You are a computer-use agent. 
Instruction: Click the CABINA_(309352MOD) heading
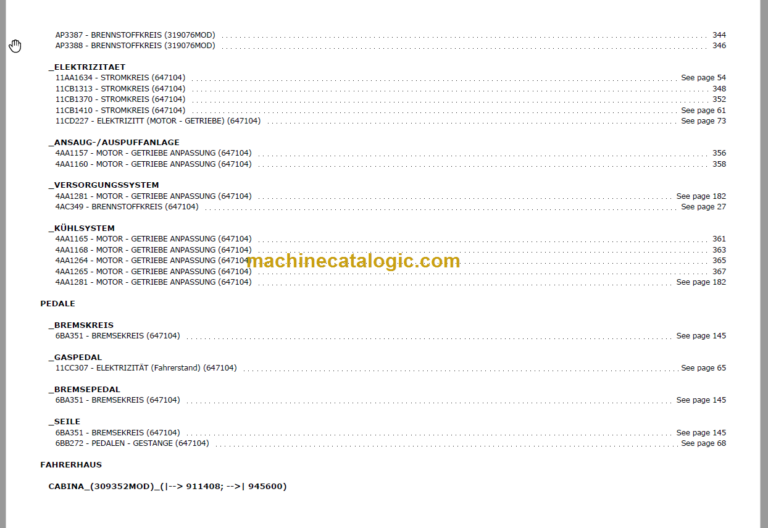[168, 486]
